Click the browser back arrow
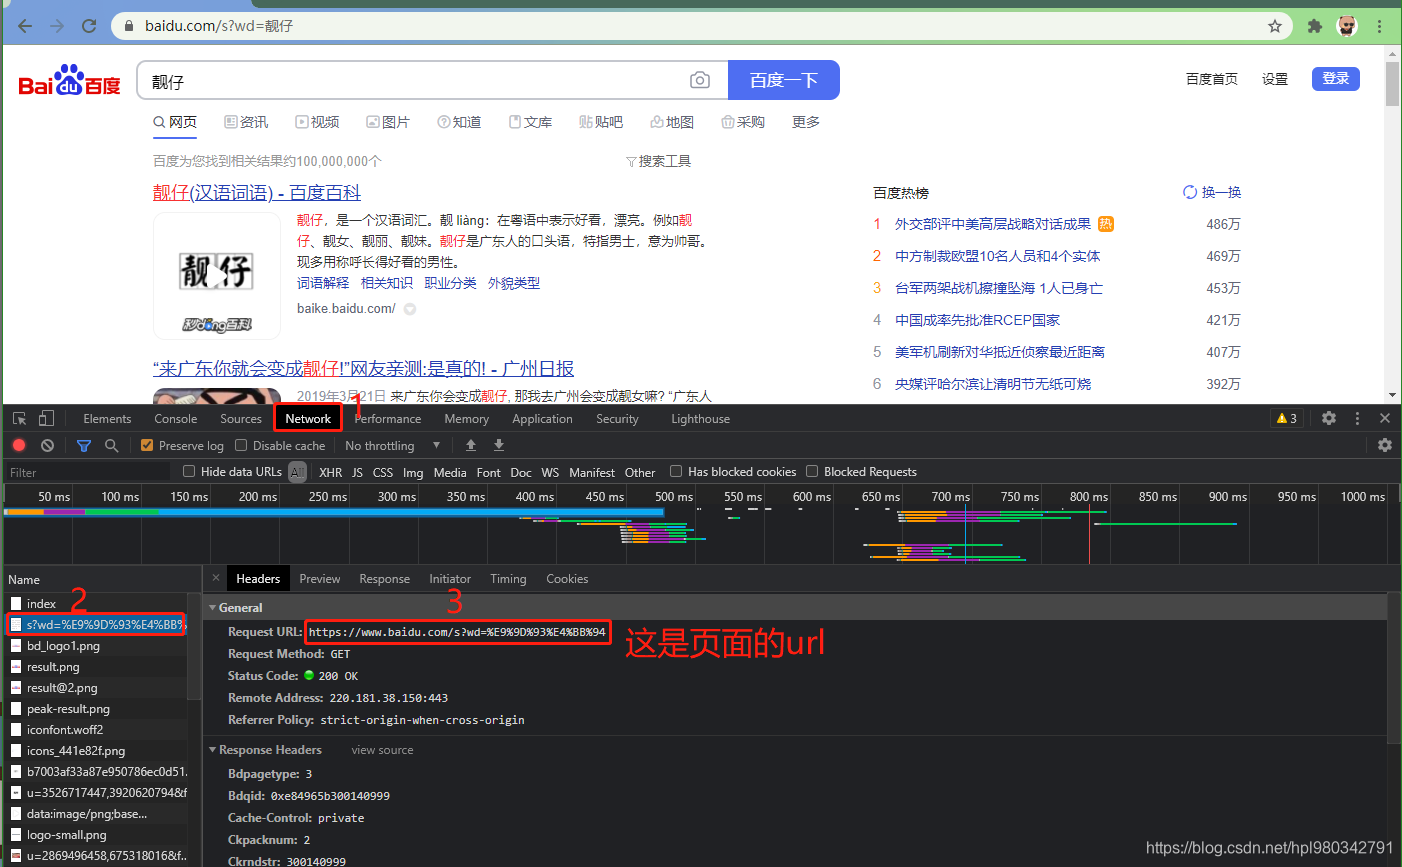1402x867 pixels. pyautogui.click(x=26, y=26)
